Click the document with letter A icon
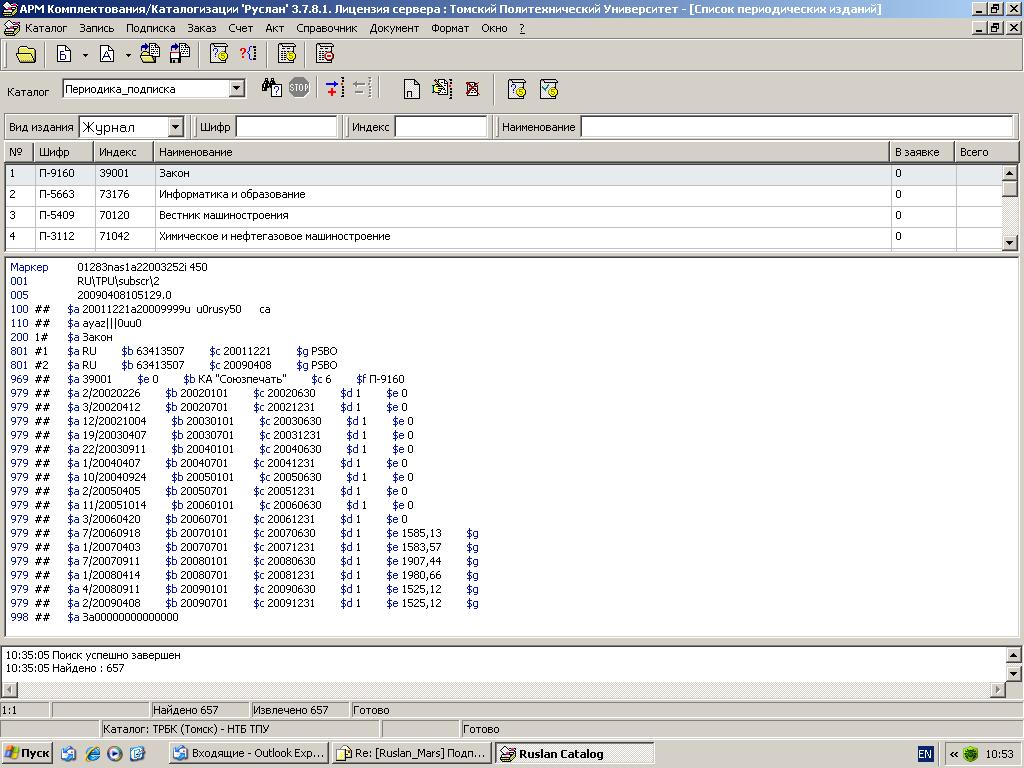 coord(105,54)
